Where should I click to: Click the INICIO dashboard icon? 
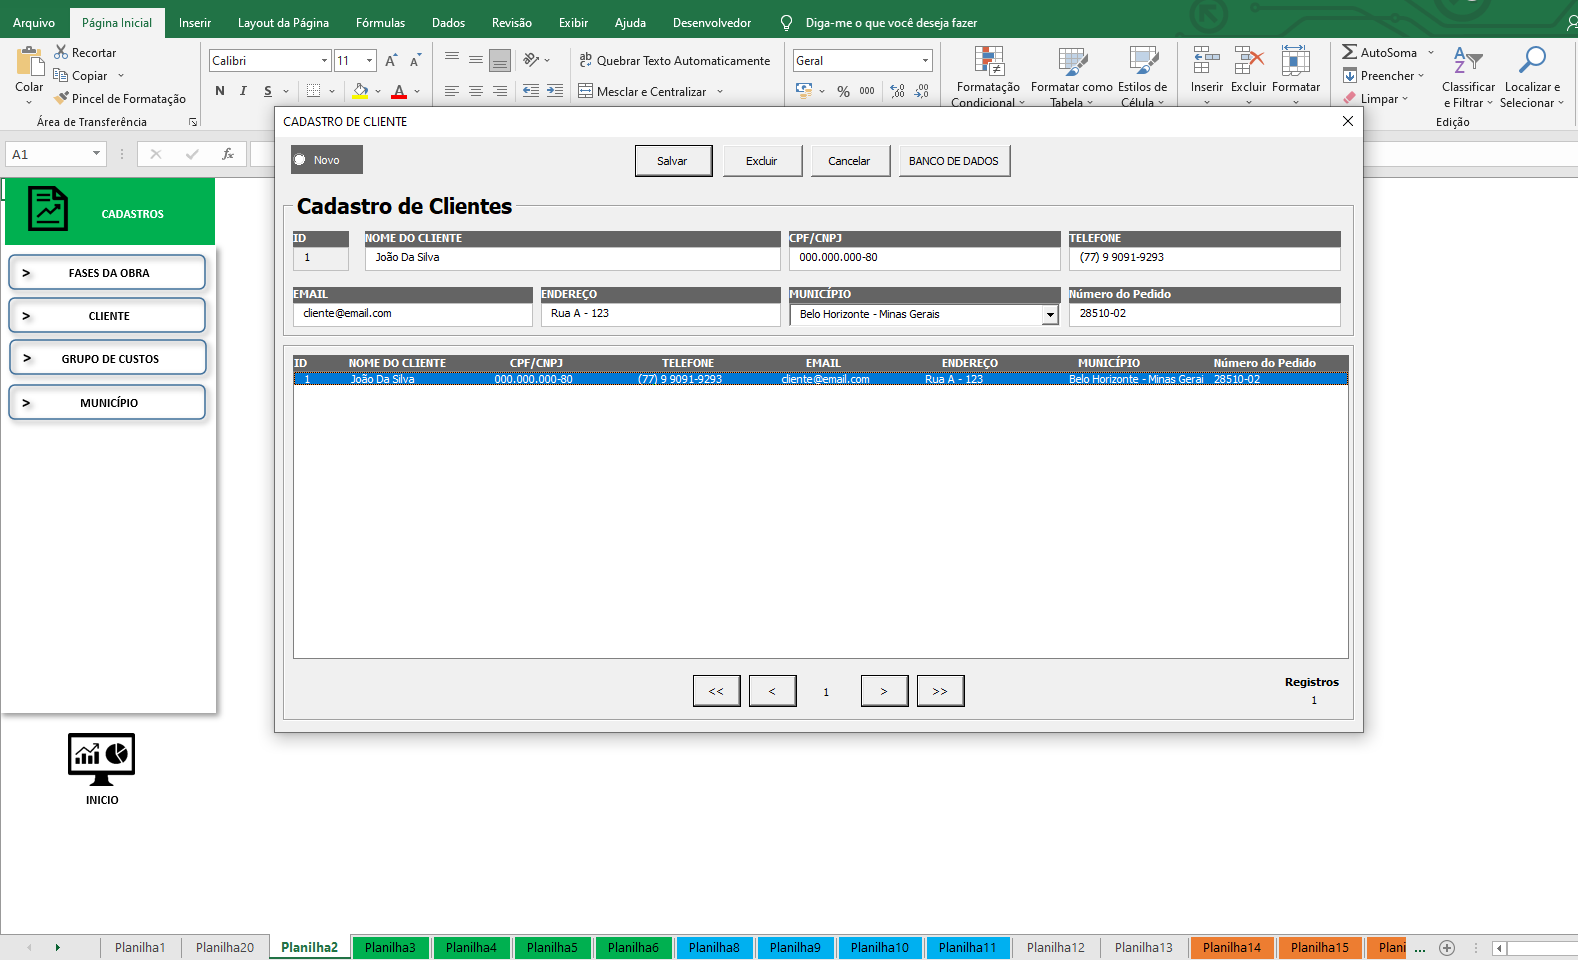tap(101, 760)
